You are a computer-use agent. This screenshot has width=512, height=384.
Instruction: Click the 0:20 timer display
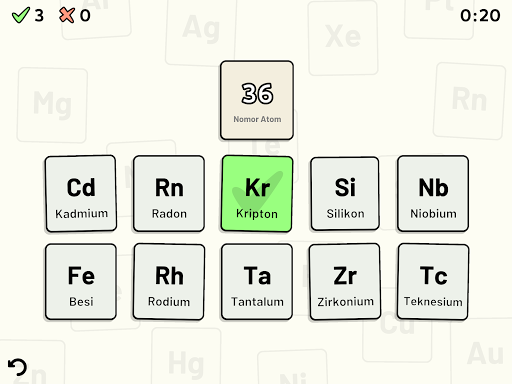coord(480,15)
